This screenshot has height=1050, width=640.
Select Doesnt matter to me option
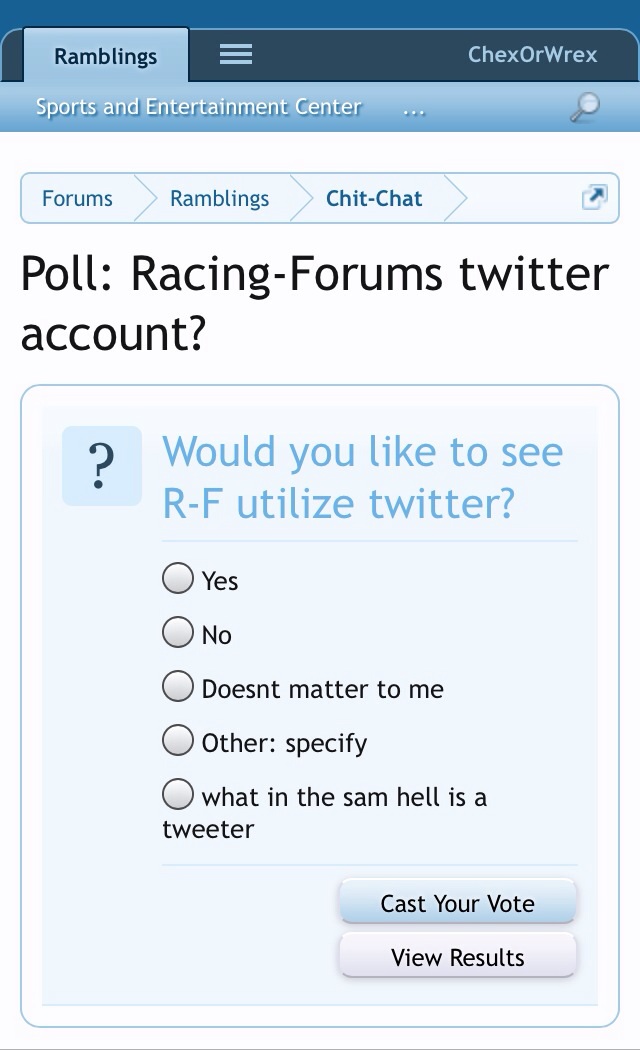click(x=178, y=686)
